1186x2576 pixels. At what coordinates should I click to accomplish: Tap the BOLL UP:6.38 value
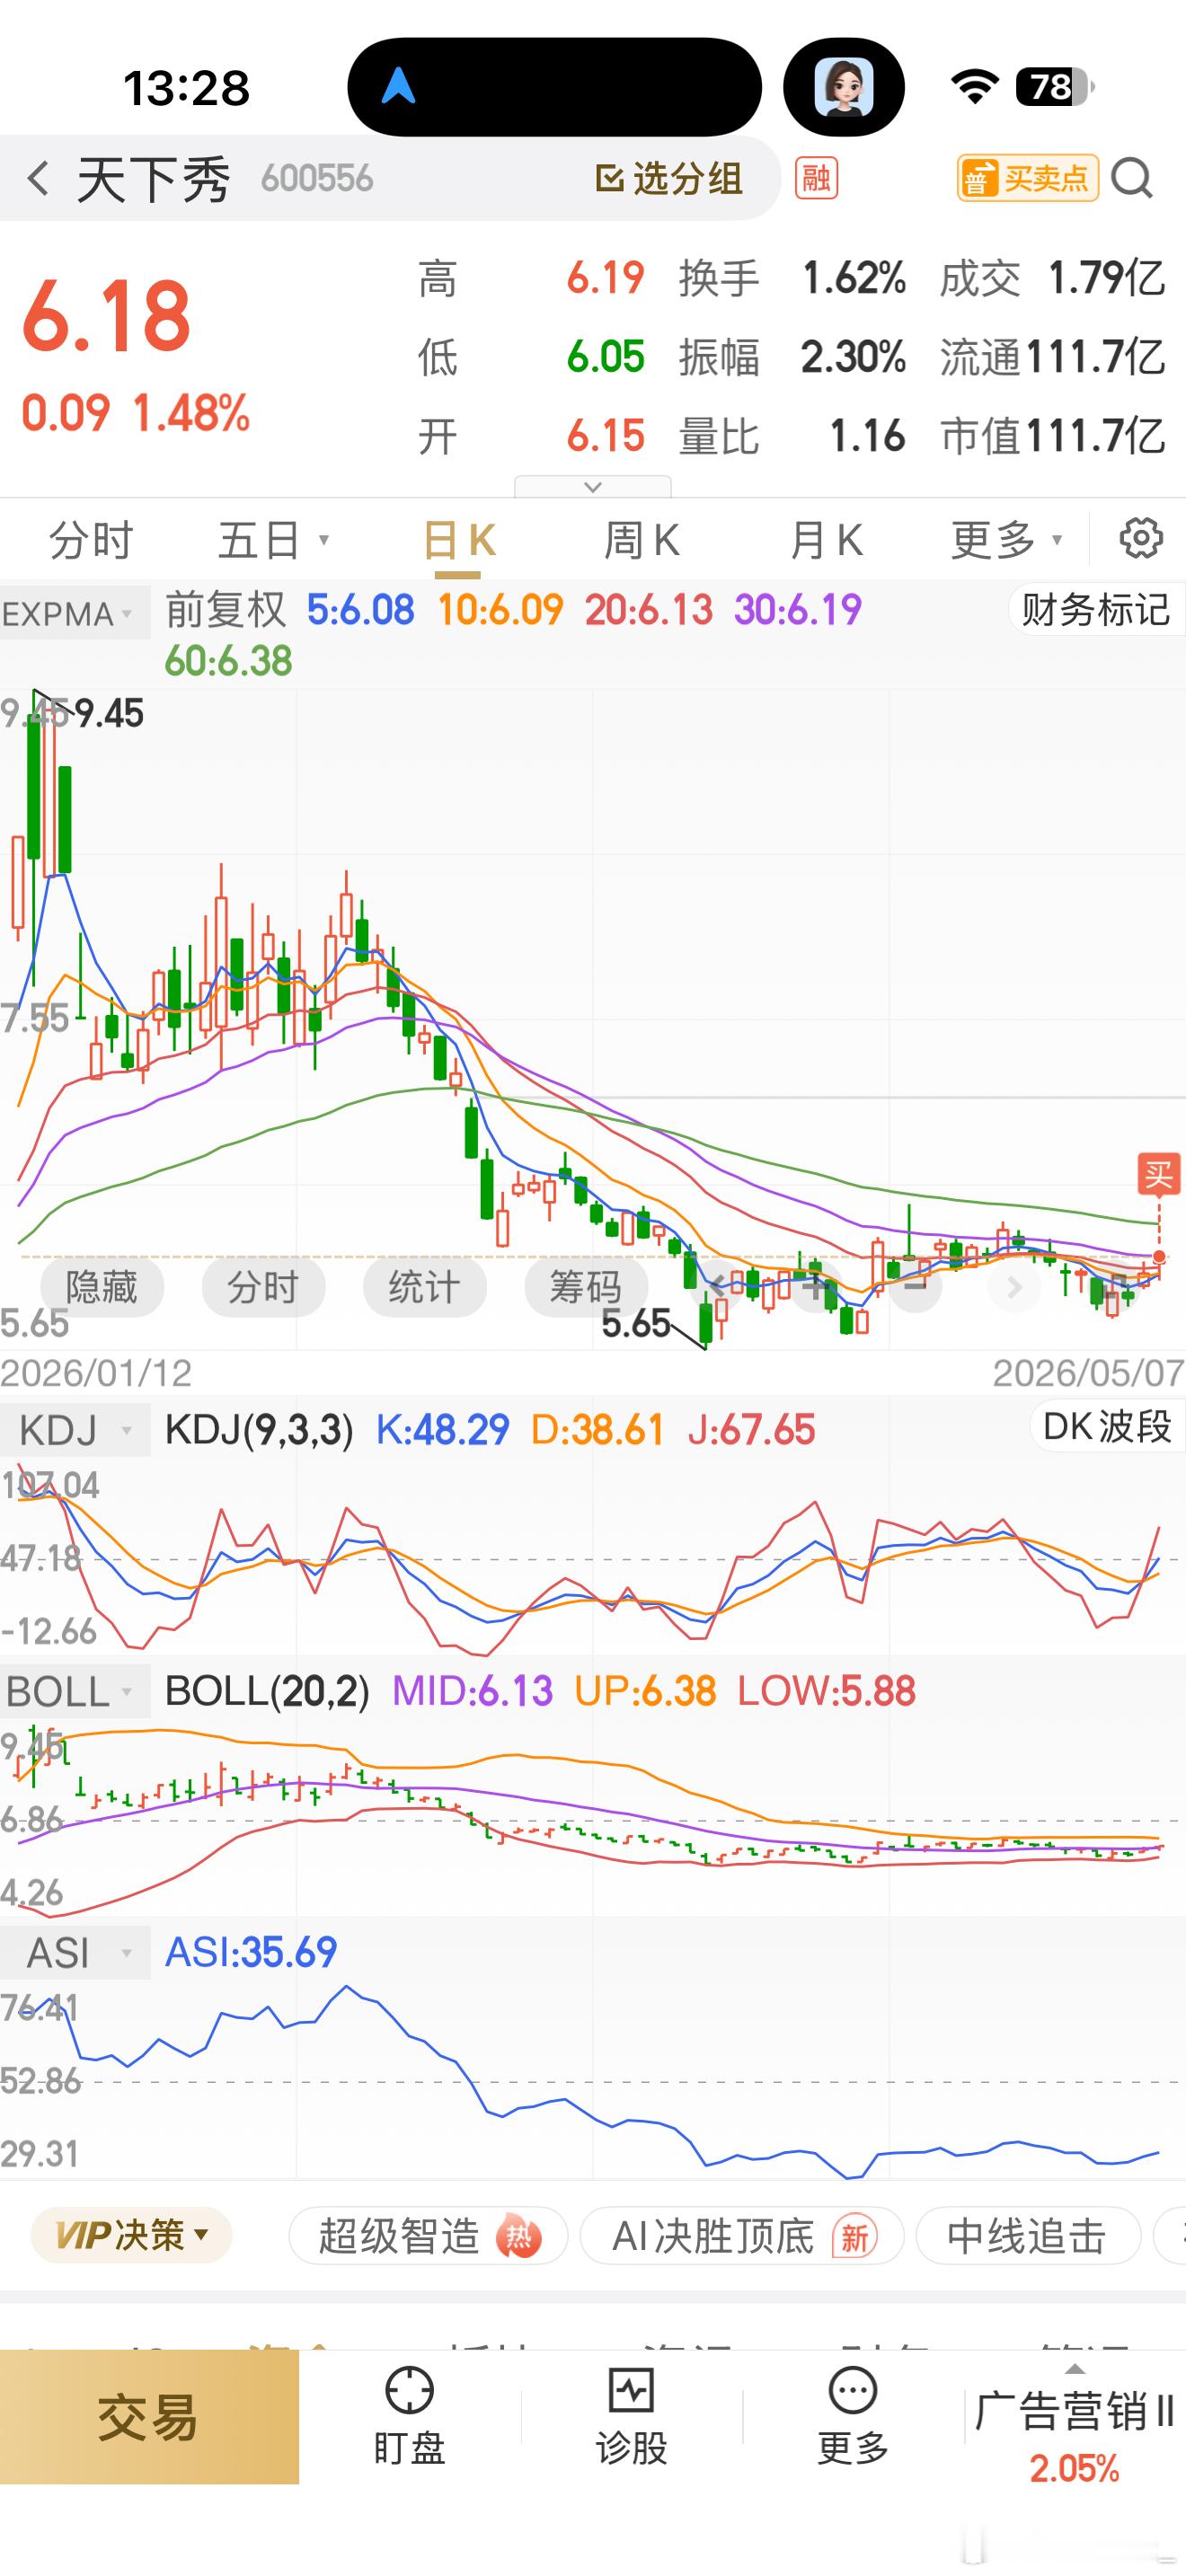645,1691
